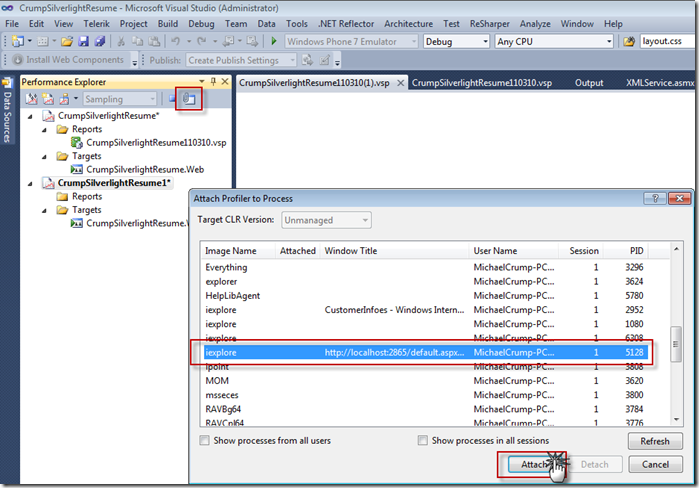Click the process list scroll-down arrow
Image resolution: width=699 pixels, height=488 pixels.
click(676, 420)
